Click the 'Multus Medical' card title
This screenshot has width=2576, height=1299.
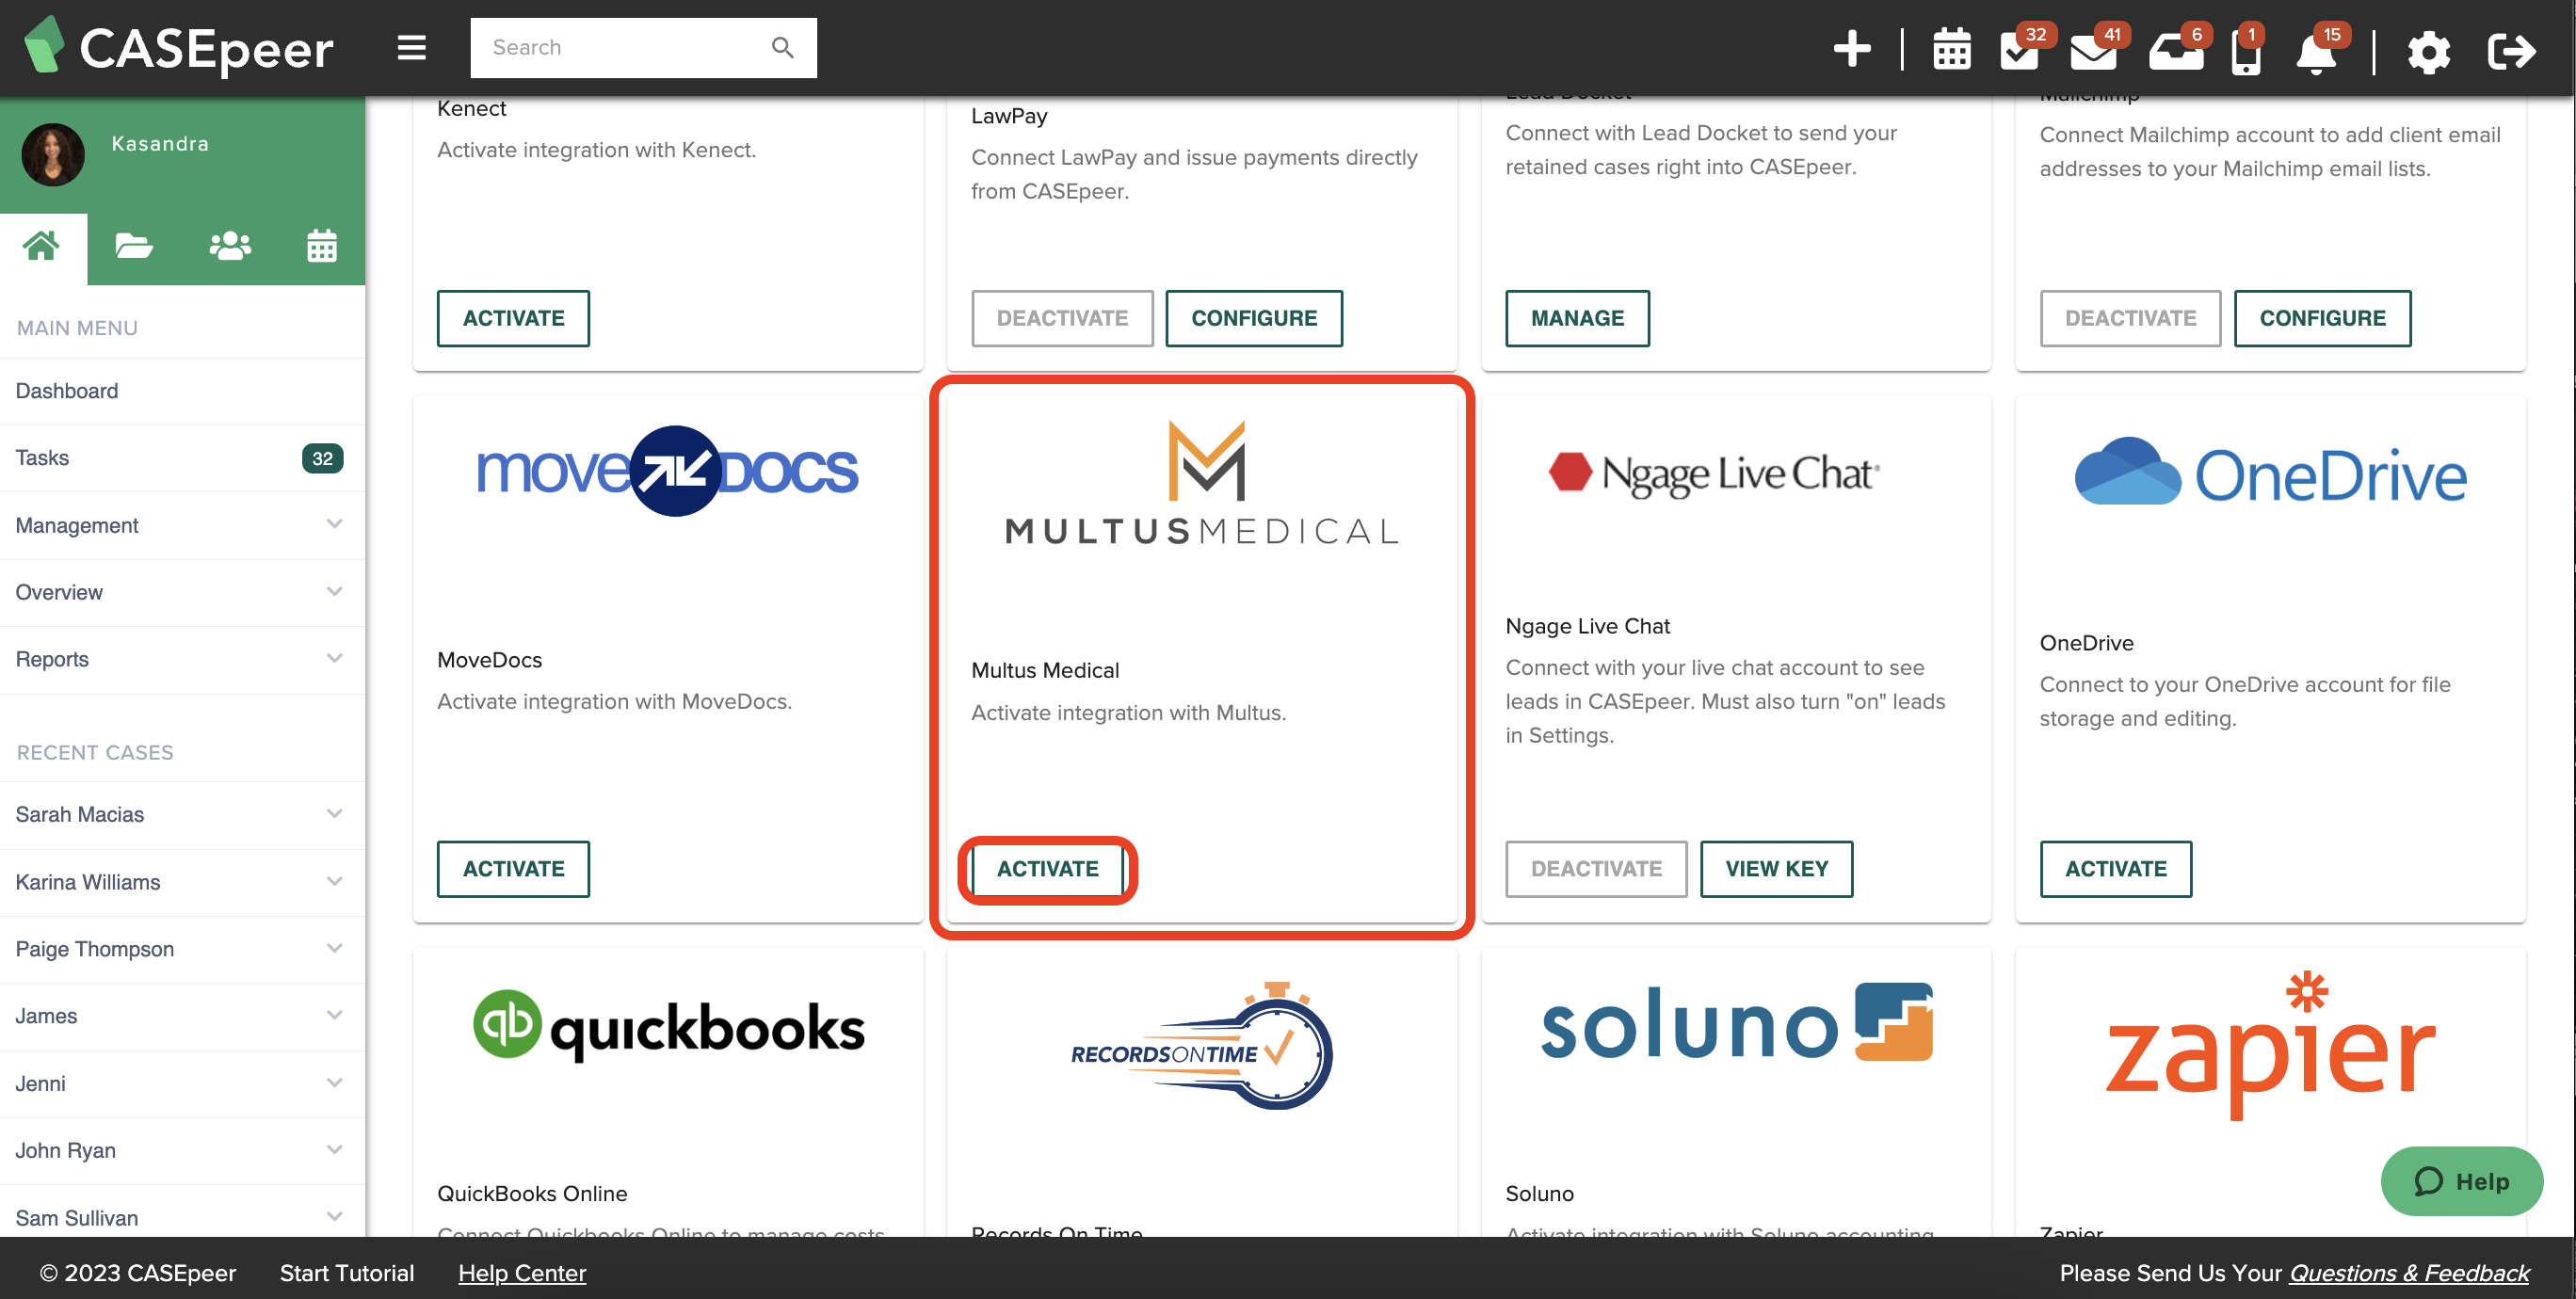[x=1045, y=671]
